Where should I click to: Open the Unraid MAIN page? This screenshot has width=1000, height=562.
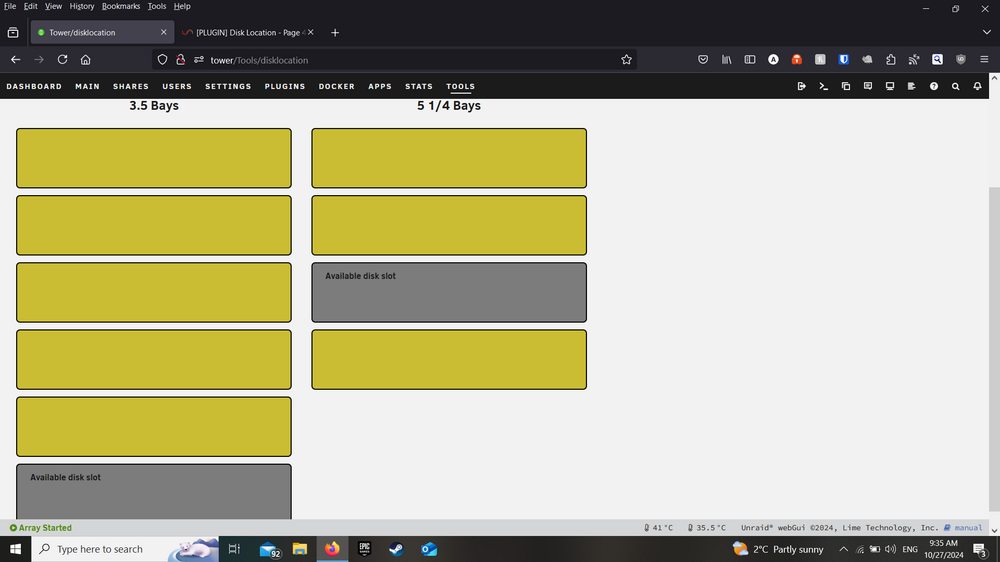point(87,86)
